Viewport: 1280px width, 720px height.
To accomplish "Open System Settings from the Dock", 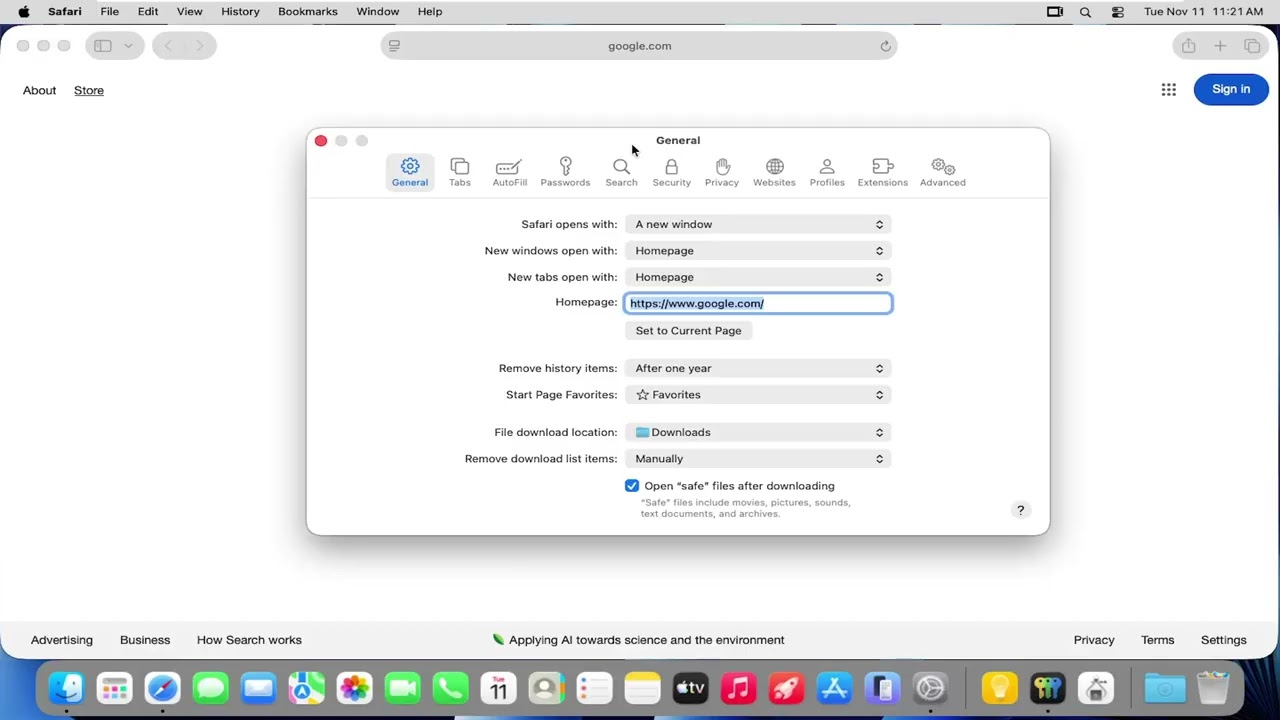I will [930, 688].
